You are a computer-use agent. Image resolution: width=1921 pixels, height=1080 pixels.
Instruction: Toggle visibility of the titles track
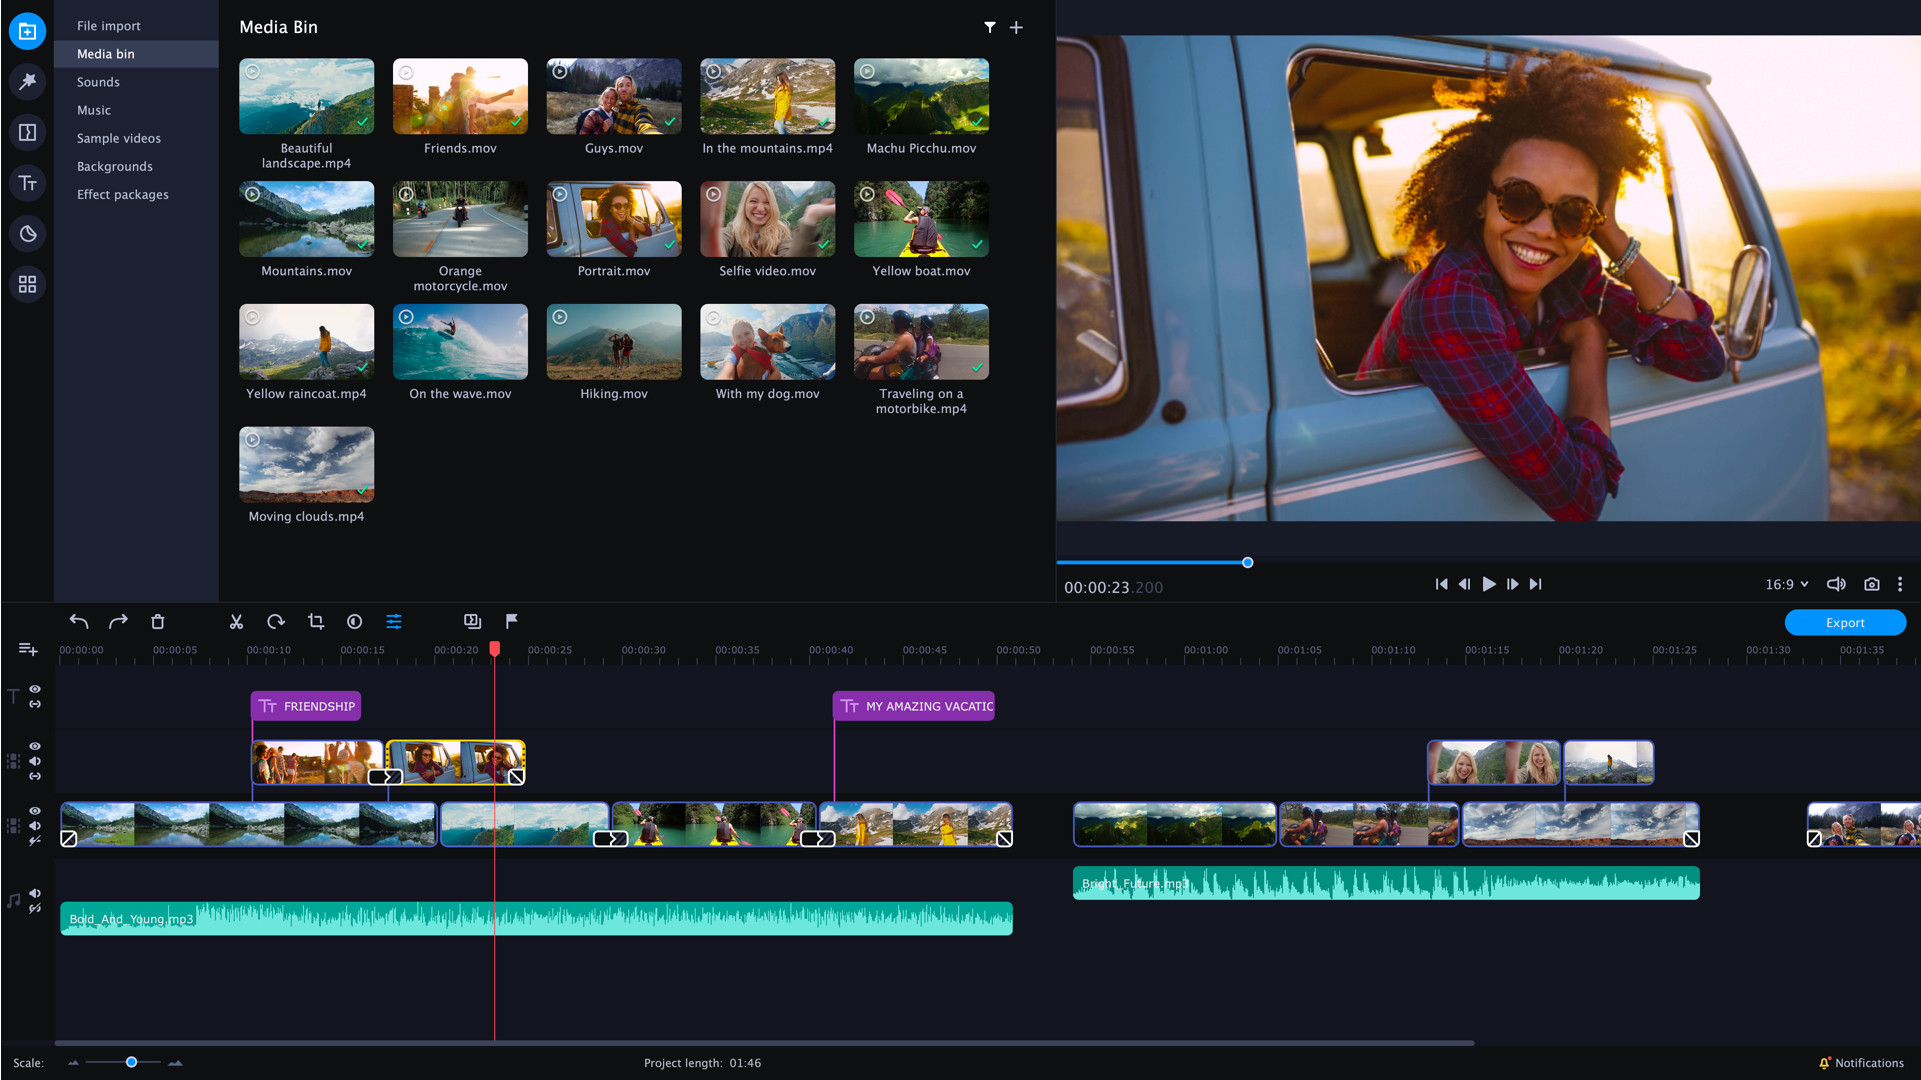[x=34, y=689]
